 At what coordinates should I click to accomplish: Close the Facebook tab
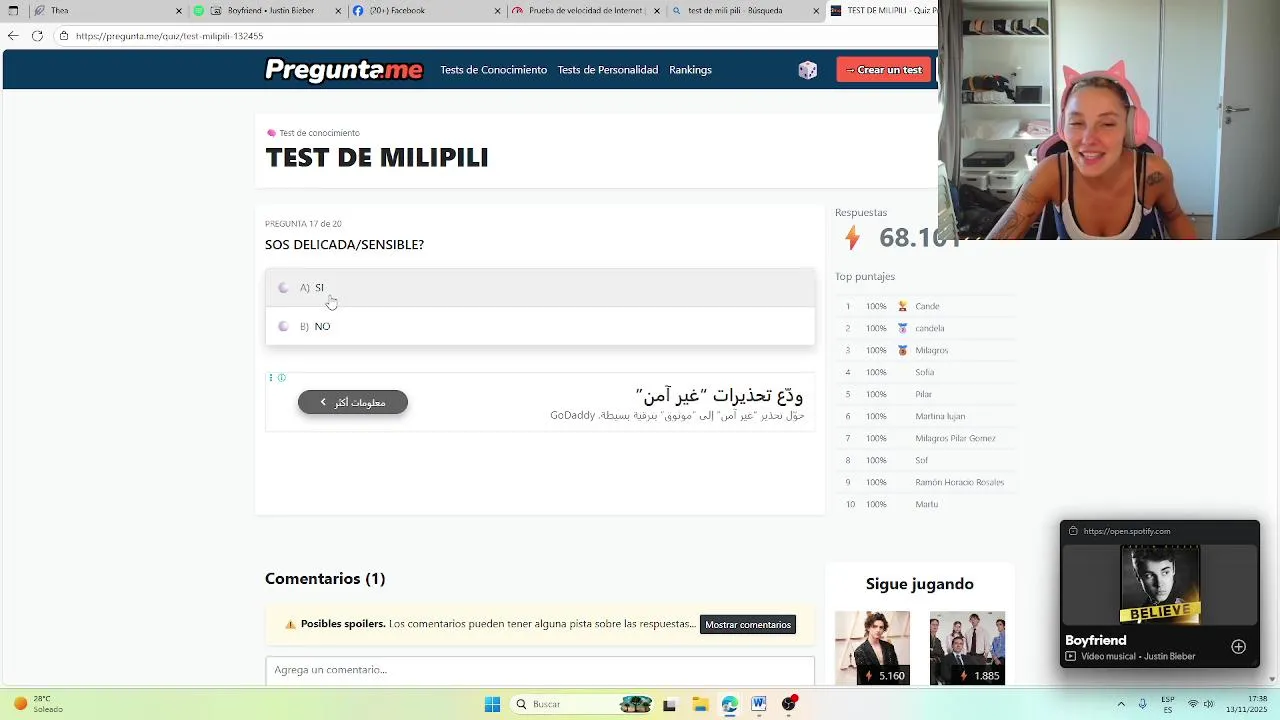pos(497,11)
